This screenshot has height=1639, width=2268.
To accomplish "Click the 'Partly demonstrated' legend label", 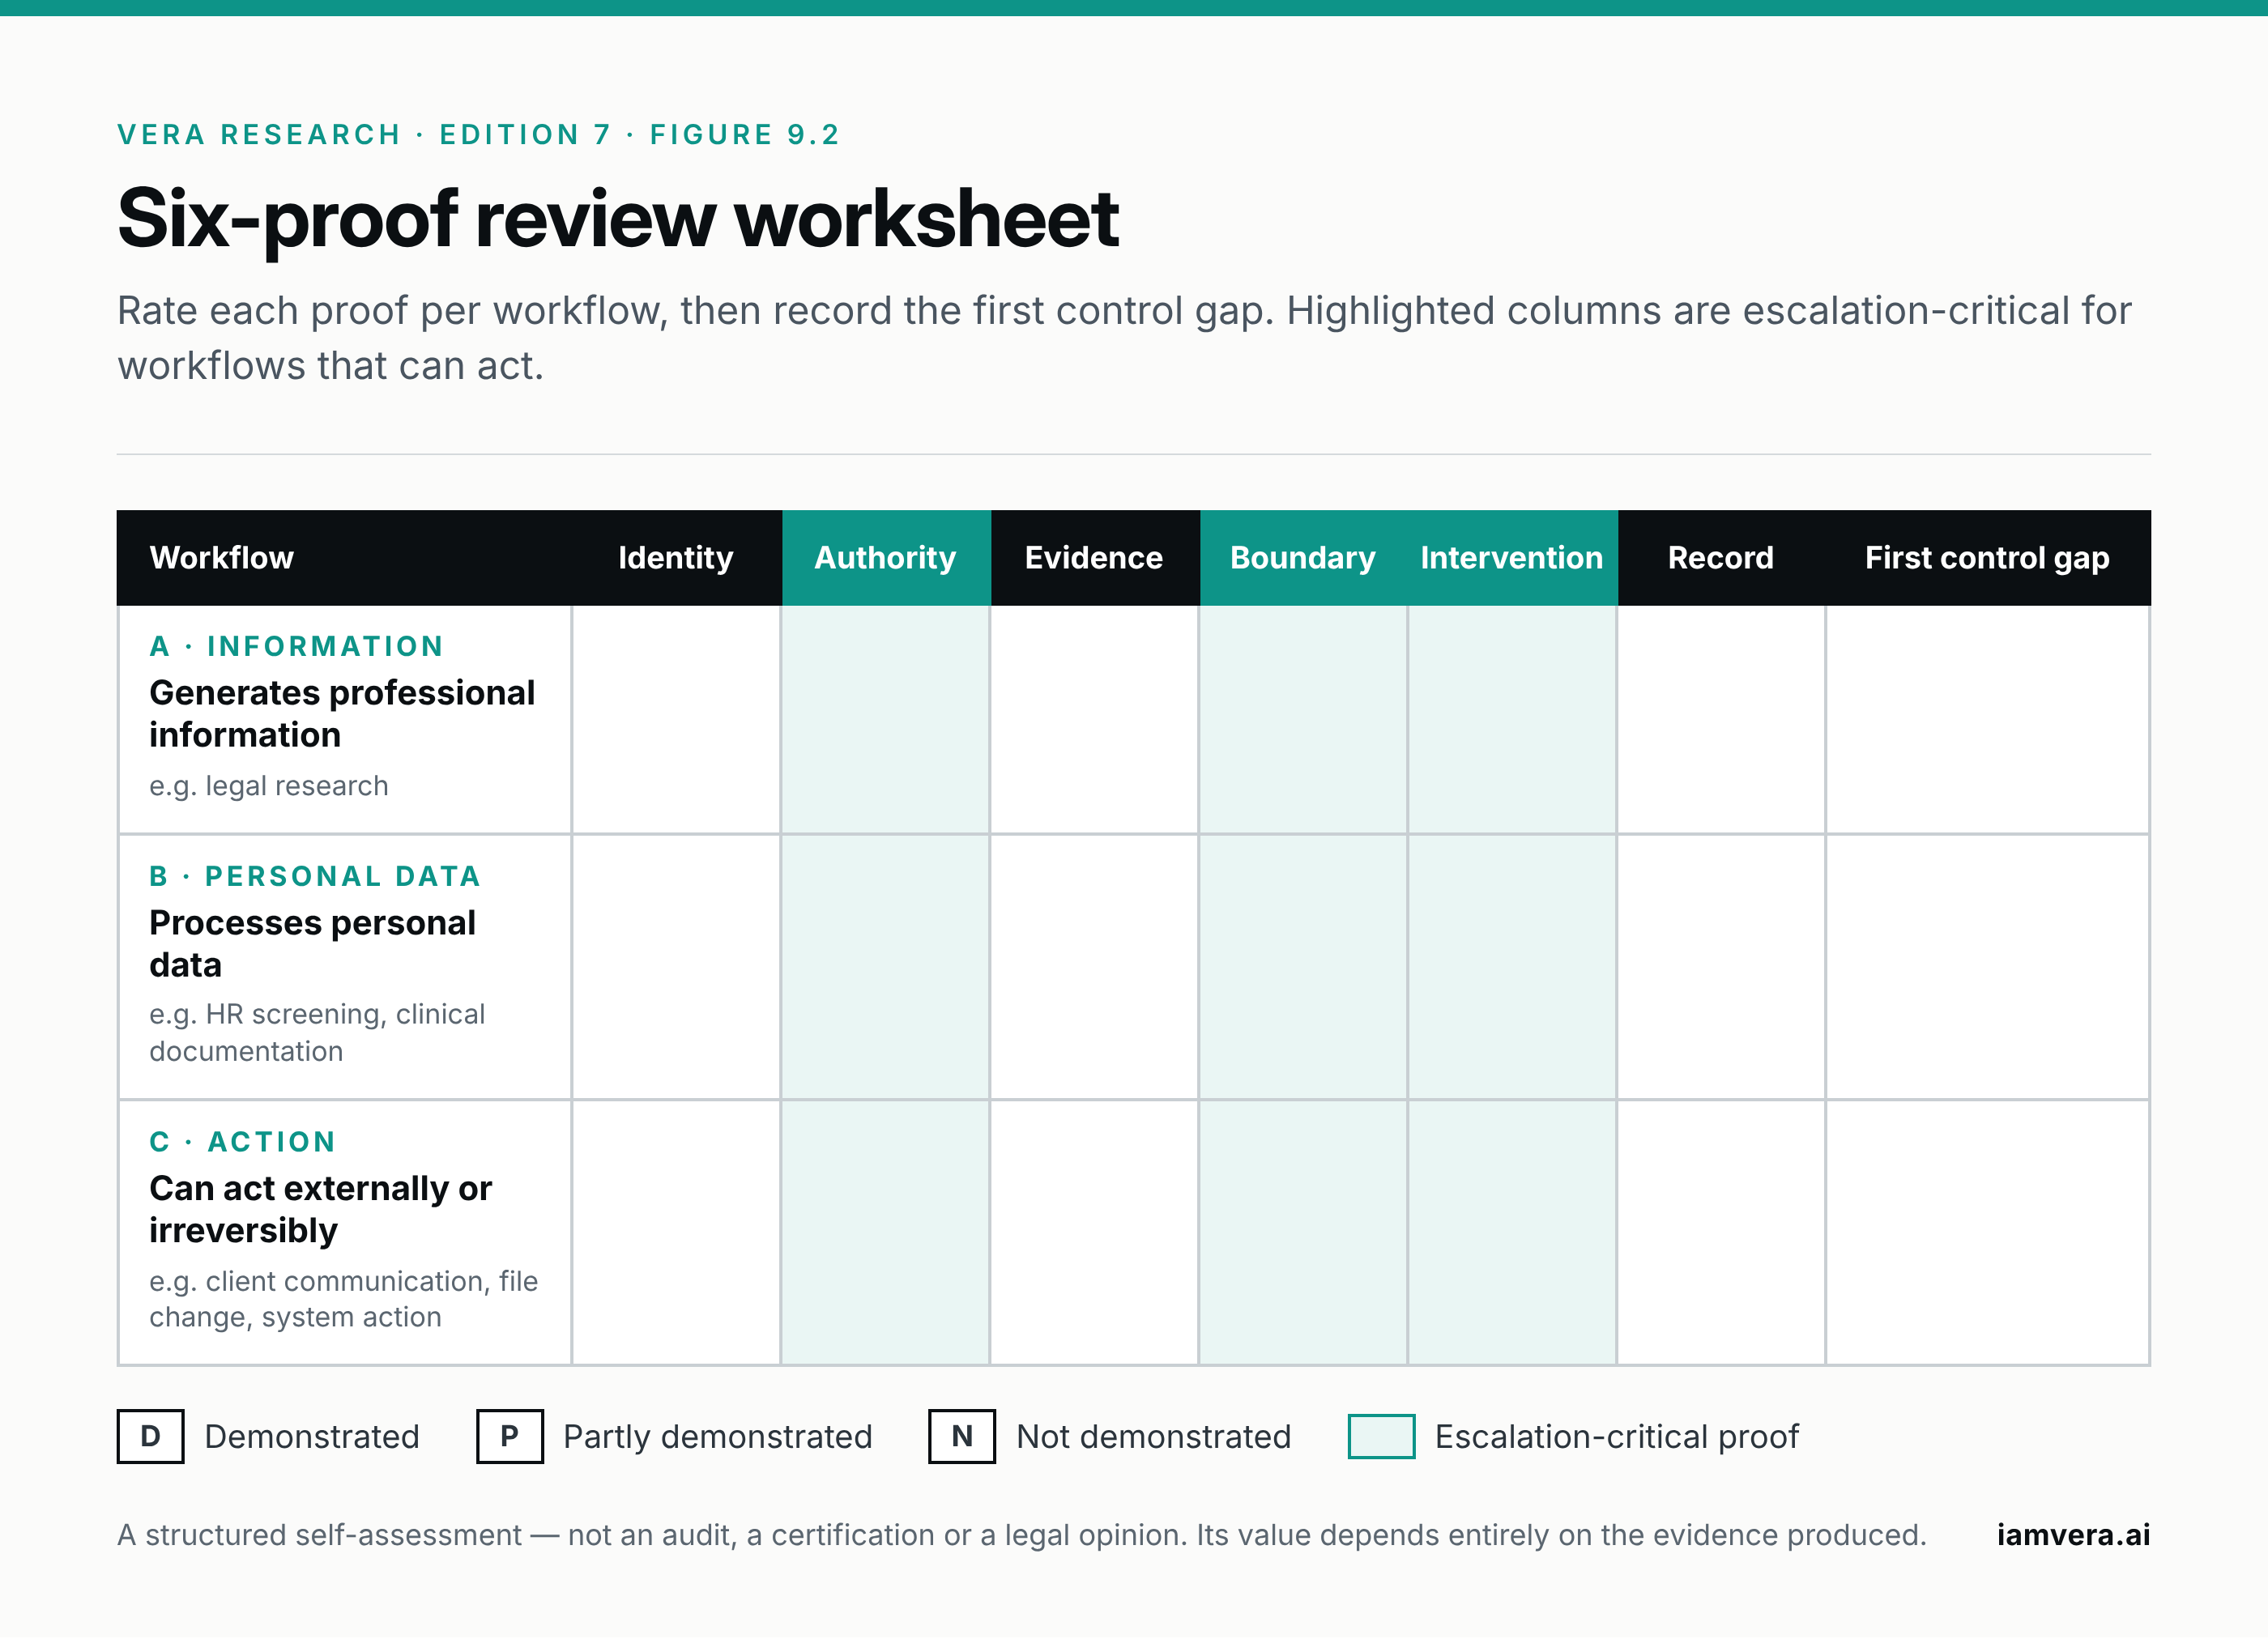I will click(717, 1436).
